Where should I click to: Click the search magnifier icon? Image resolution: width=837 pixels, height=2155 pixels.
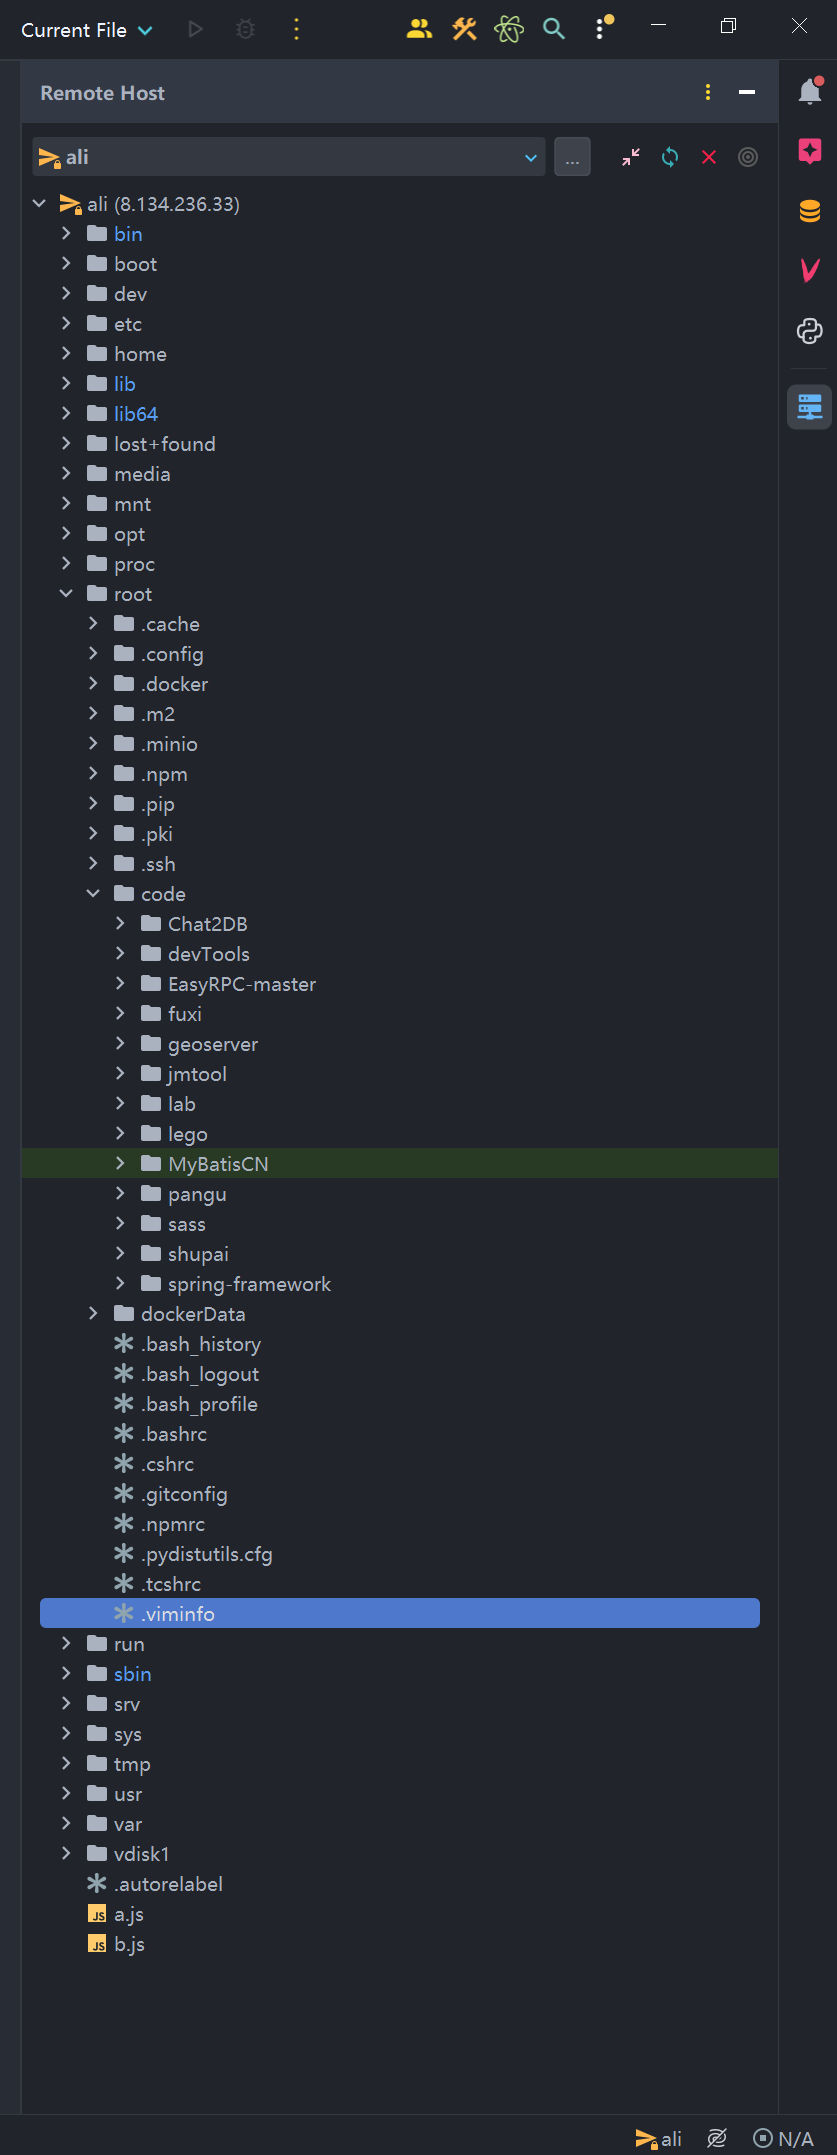tap(554, 29)
